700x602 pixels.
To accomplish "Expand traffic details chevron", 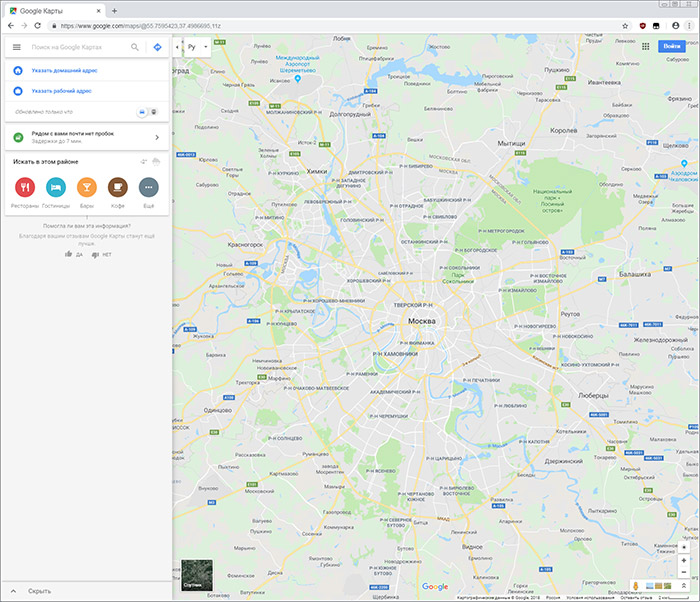I will point(157,137).
